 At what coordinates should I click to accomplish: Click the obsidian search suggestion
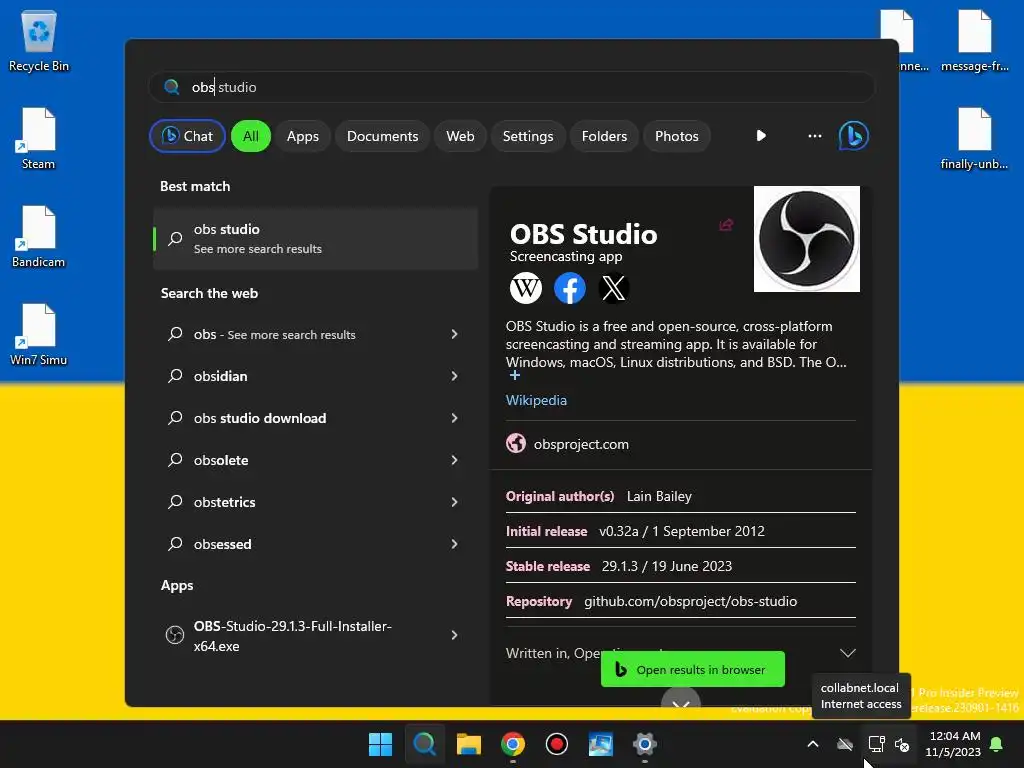pyautogui.click(x=221, y=376)
